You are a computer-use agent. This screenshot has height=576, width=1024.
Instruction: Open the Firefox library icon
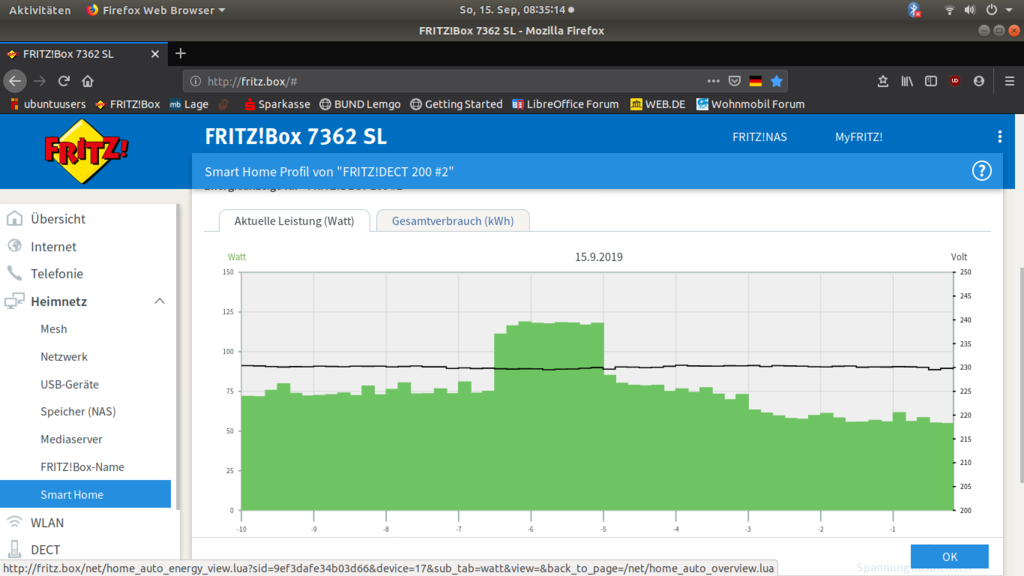(907, 81)
